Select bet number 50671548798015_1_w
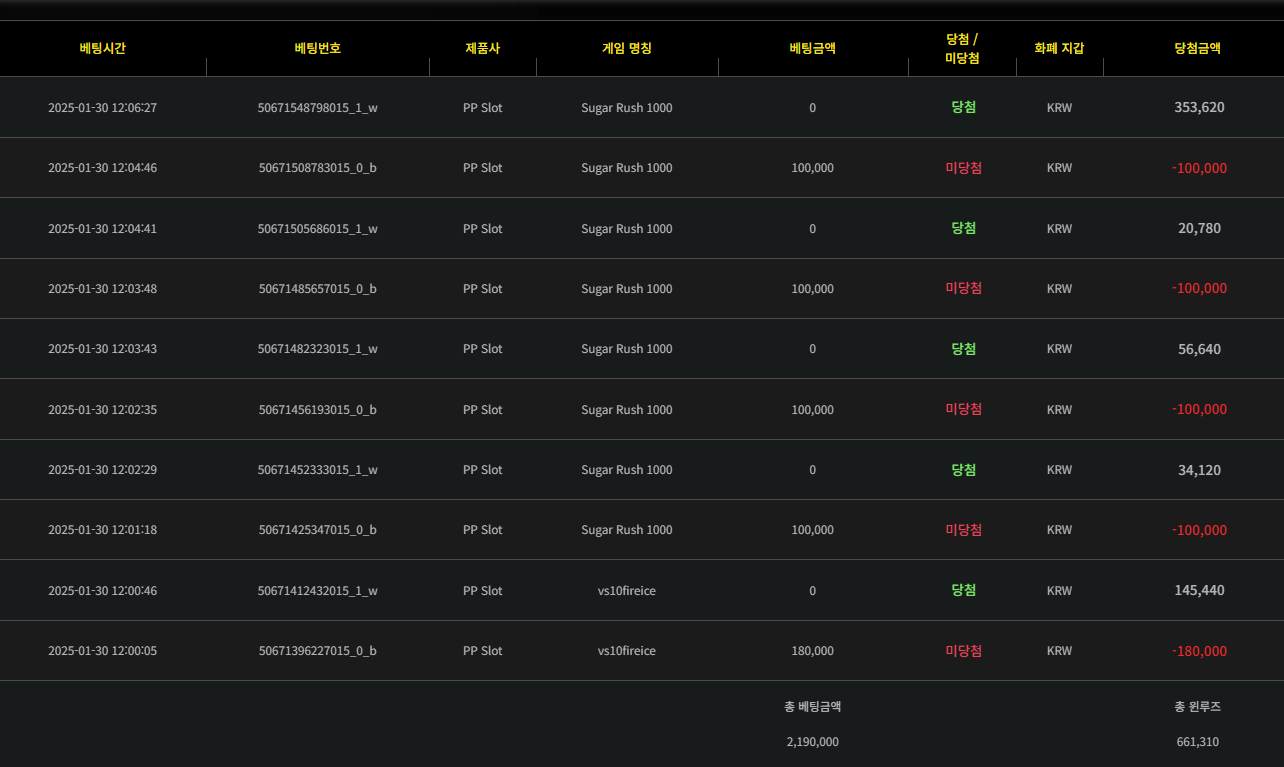 click(x=318, y=108)
